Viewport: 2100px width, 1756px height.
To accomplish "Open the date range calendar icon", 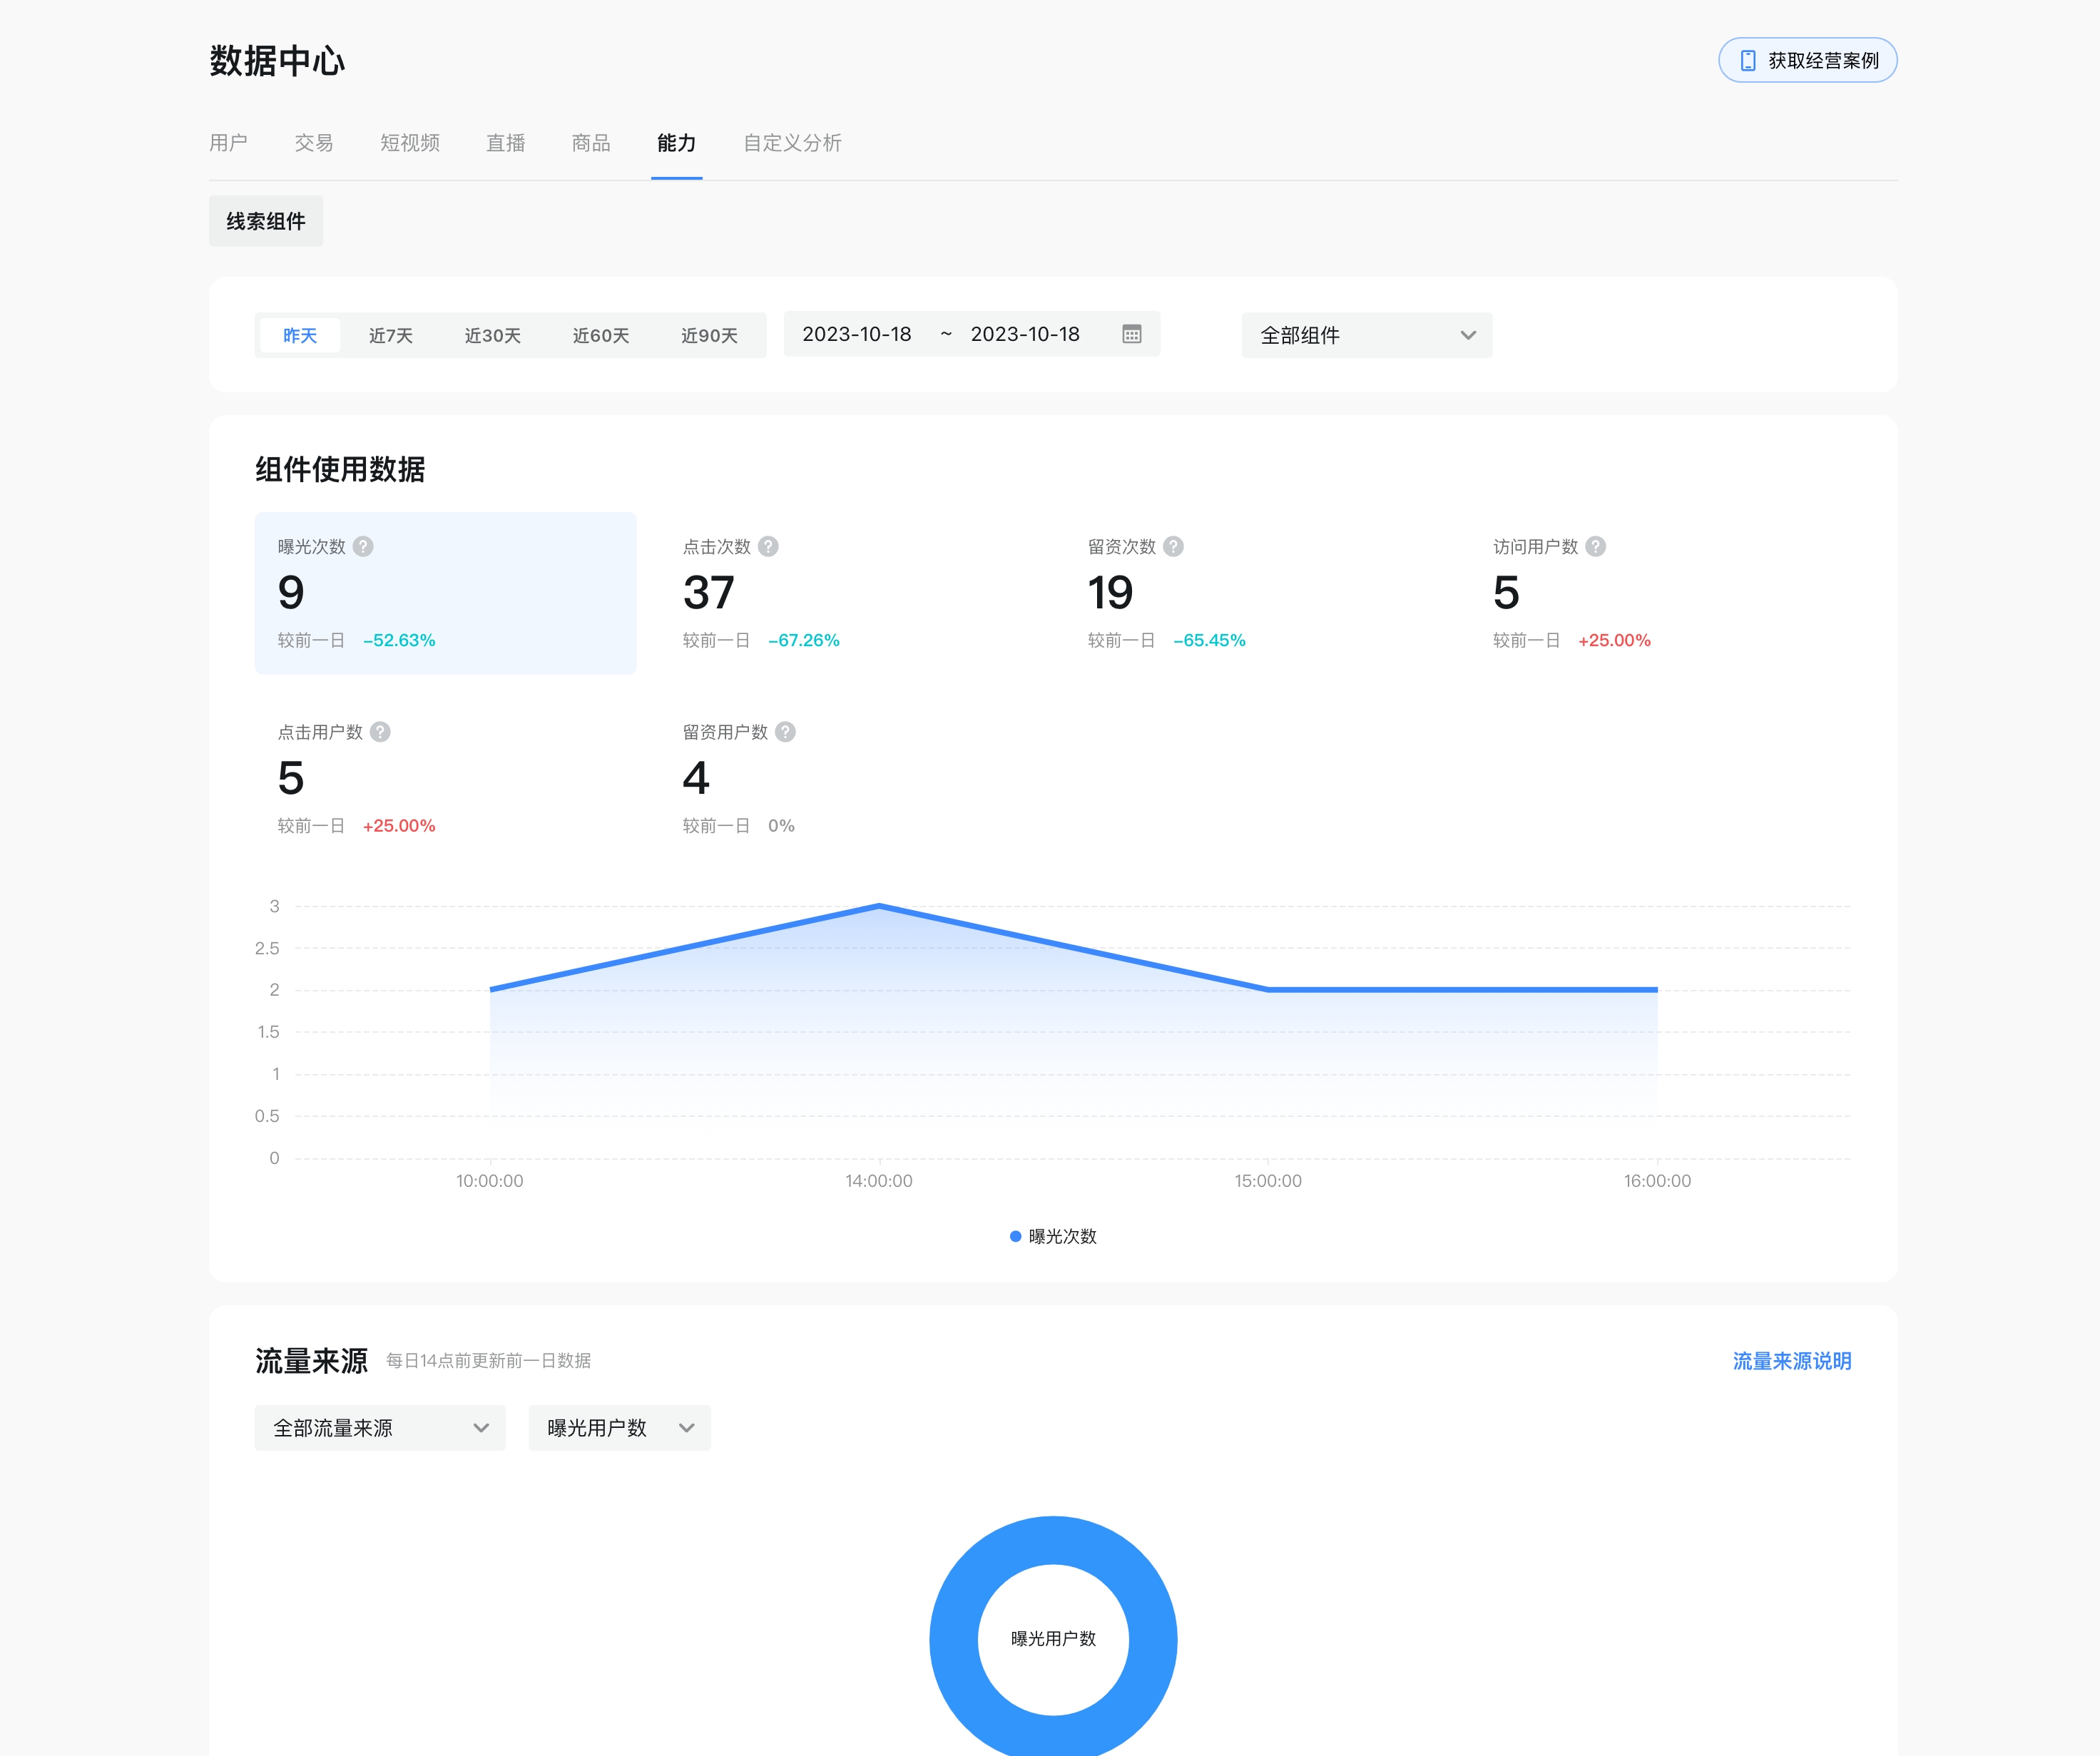I will [1131, 334].
